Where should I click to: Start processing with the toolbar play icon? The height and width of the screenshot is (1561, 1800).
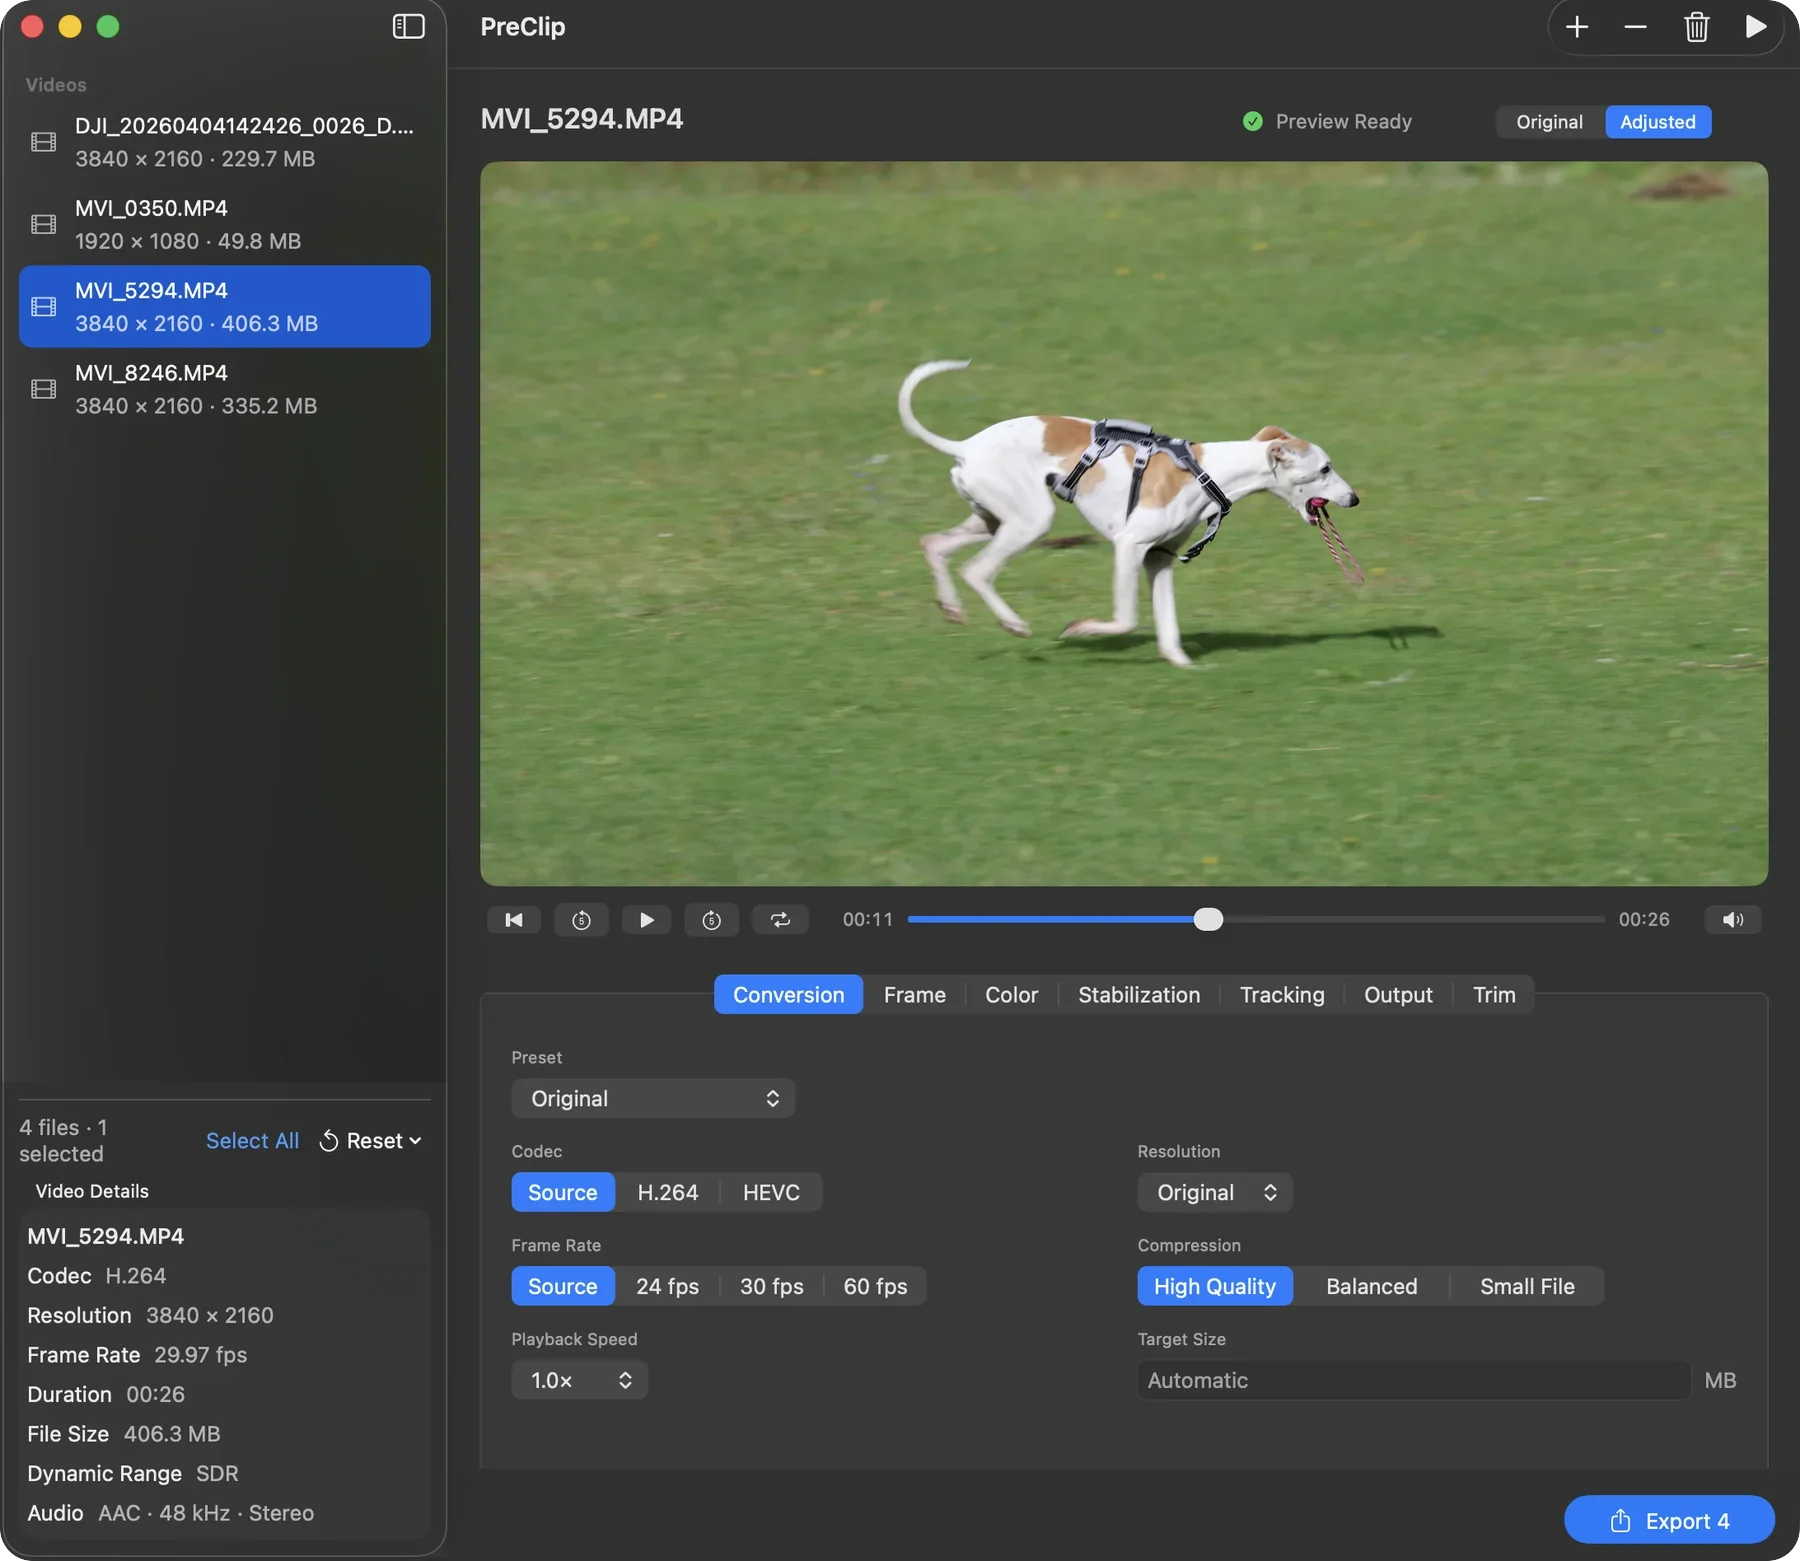tap(1755, 27)
